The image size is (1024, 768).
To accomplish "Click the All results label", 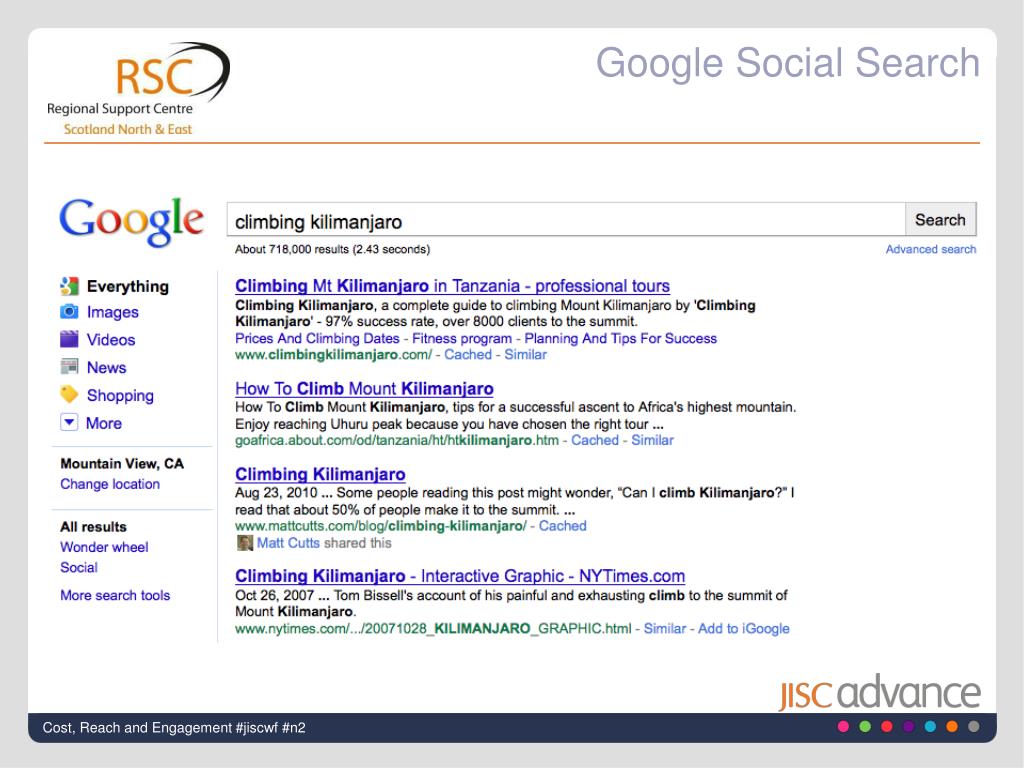I will click(93, 526).
